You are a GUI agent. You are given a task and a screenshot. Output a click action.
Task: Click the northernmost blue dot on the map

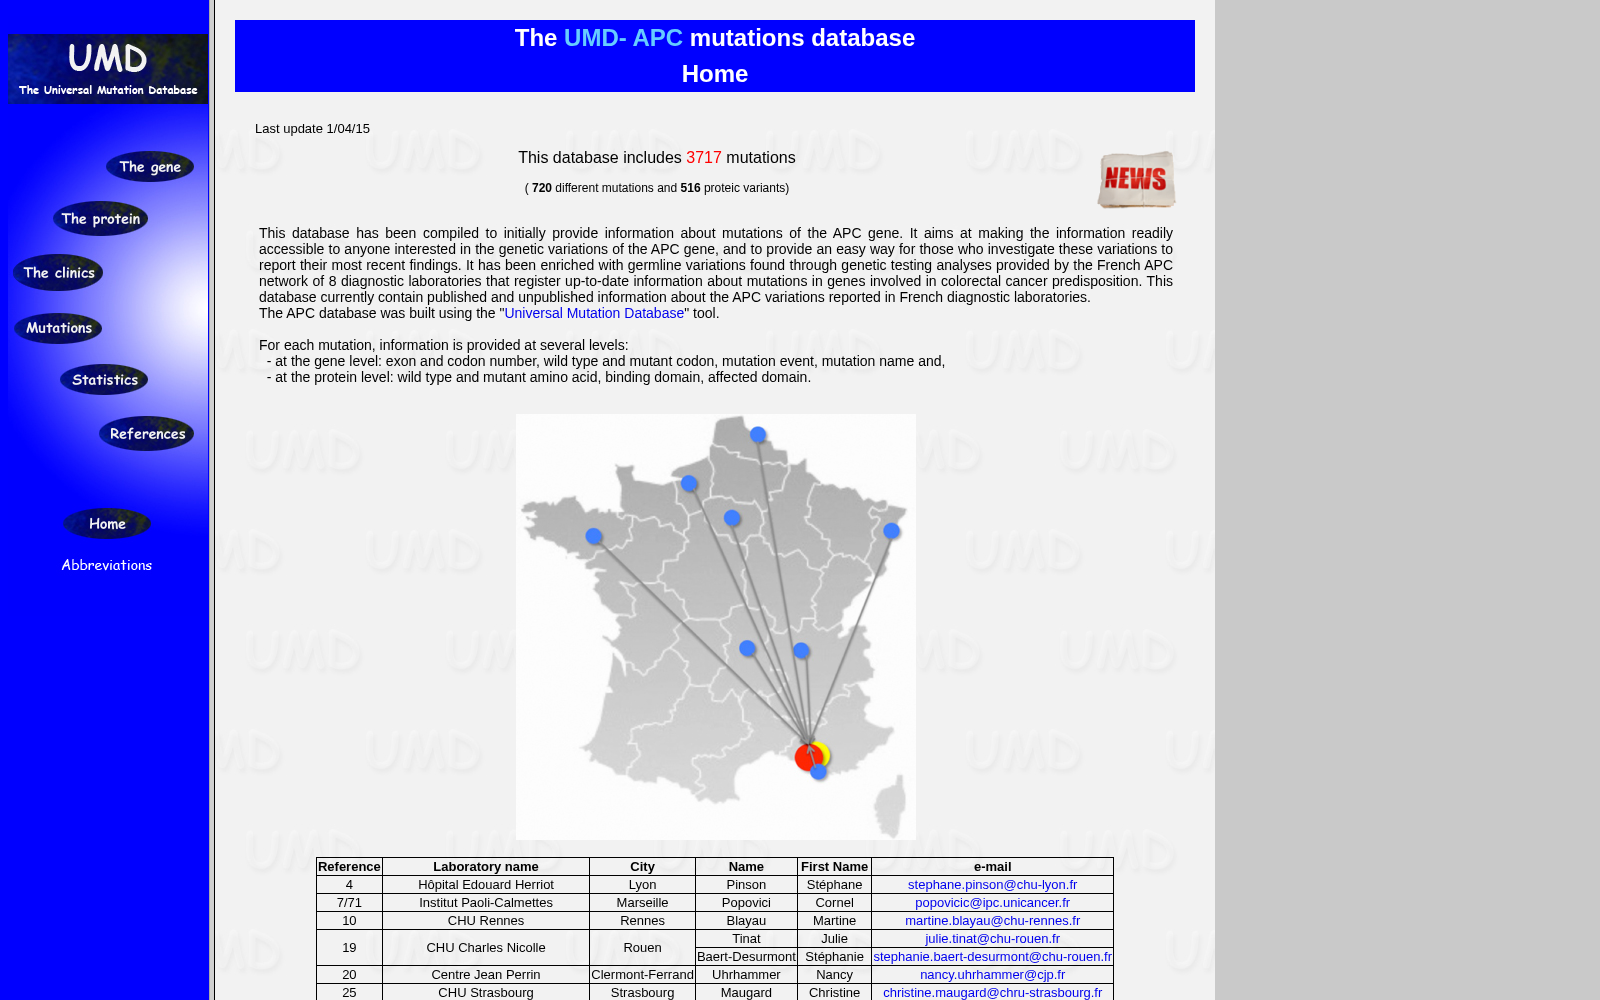pyautogui.click(x=758, y=435)
